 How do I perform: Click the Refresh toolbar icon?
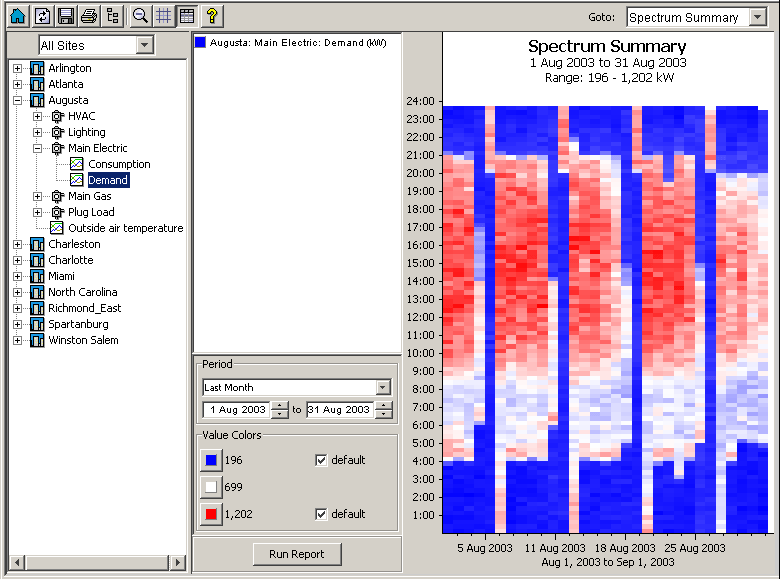[x=41, y=16]
